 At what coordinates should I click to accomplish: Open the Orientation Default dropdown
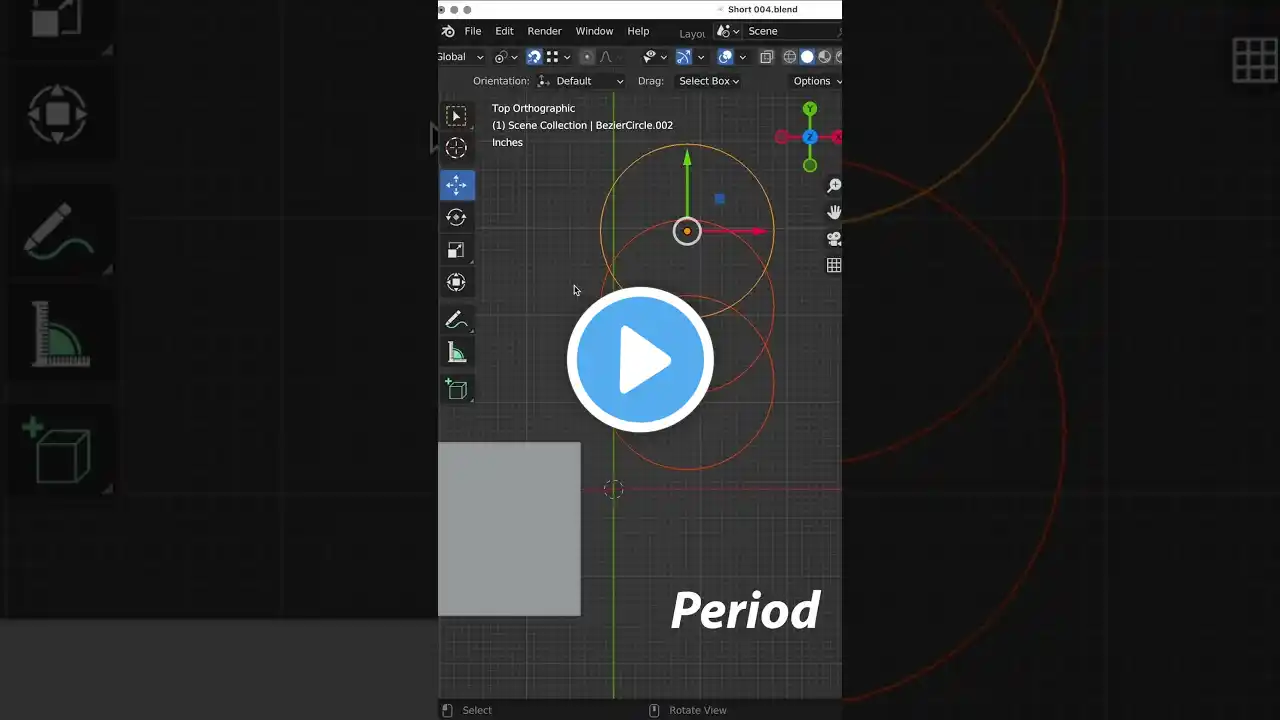pyautogui.click(x=580, y=81)
